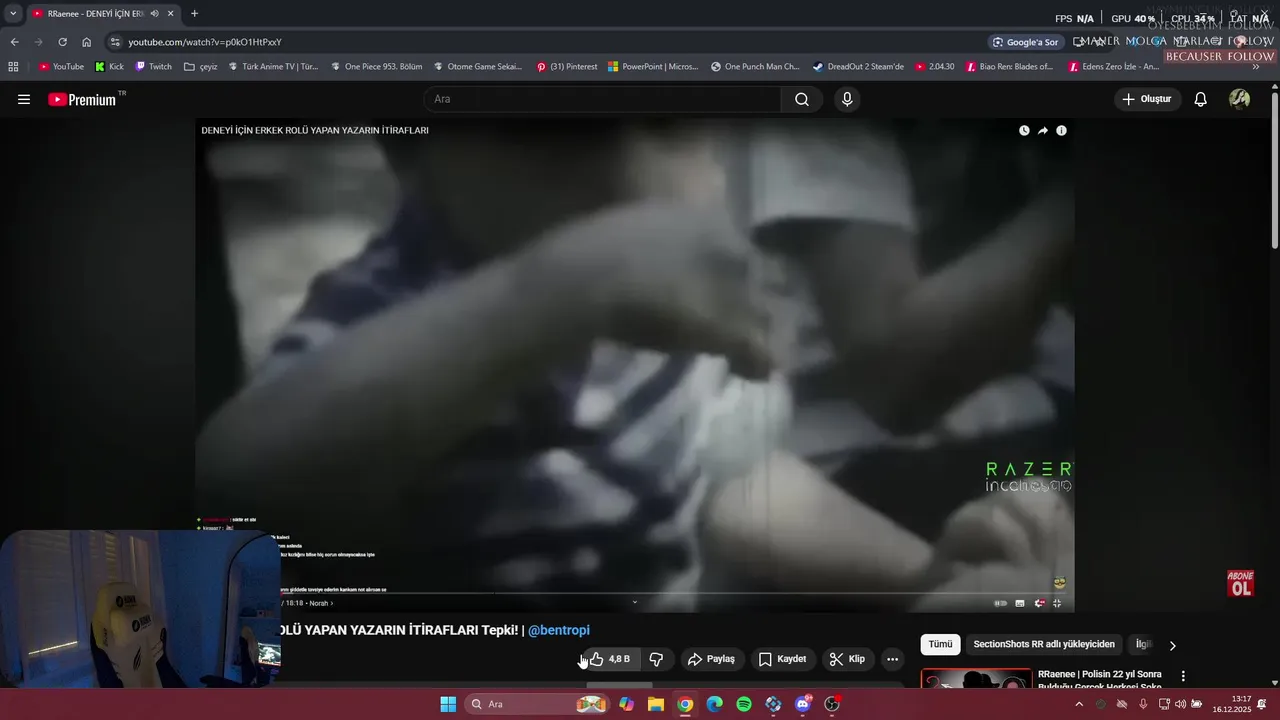This screenshot has height=720, width=1280.
Task: Click the Paylaş share button
Action: tap(711, 659)
